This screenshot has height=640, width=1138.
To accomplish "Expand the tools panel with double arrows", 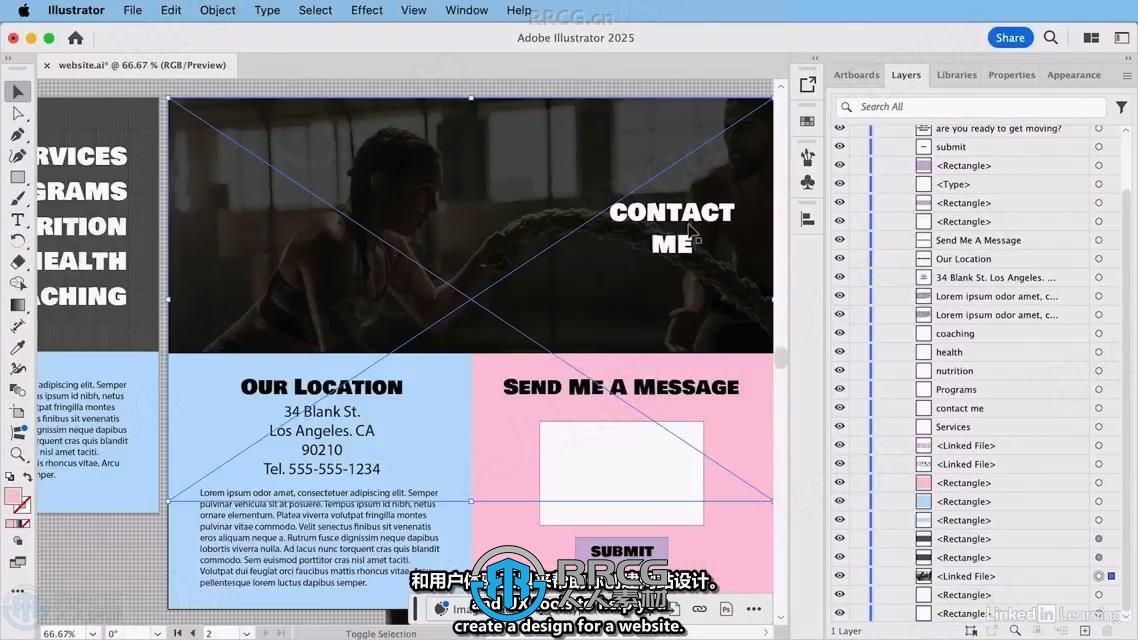I will tap(8, 58).
